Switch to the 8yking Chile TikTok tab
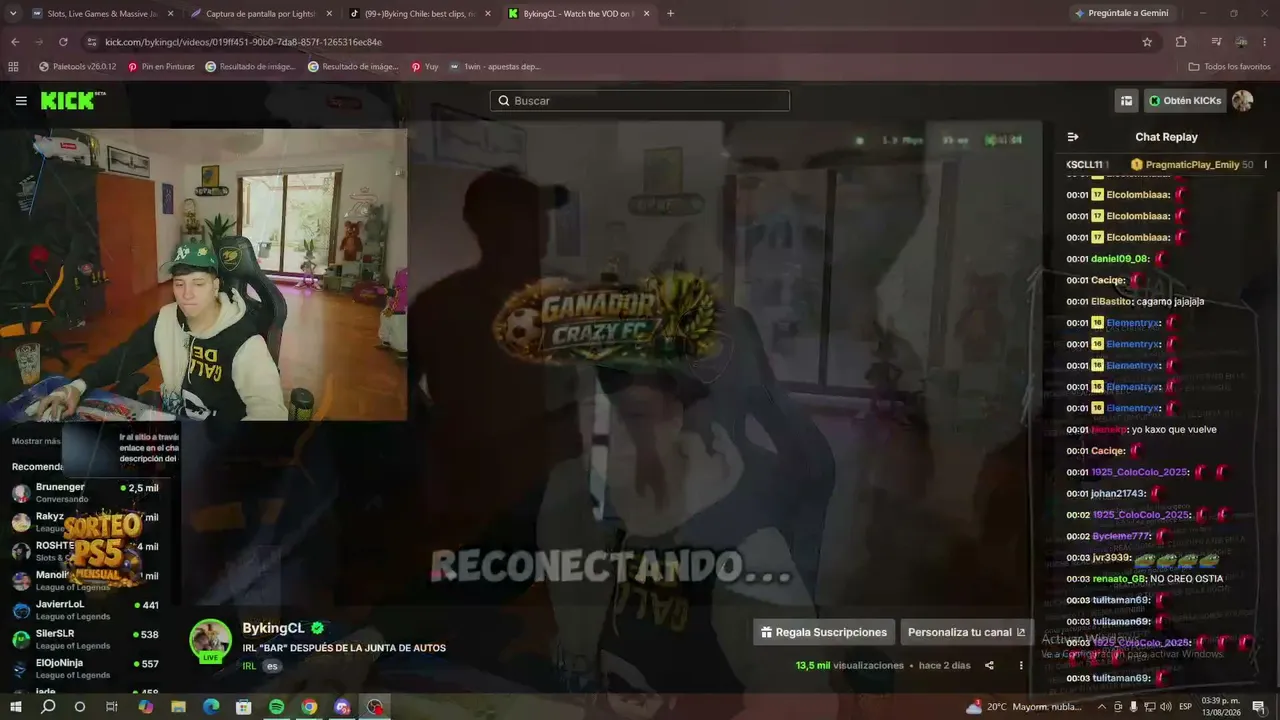Screen dimensions: 1280x720 pyautogui.click(x=418, y=14)
